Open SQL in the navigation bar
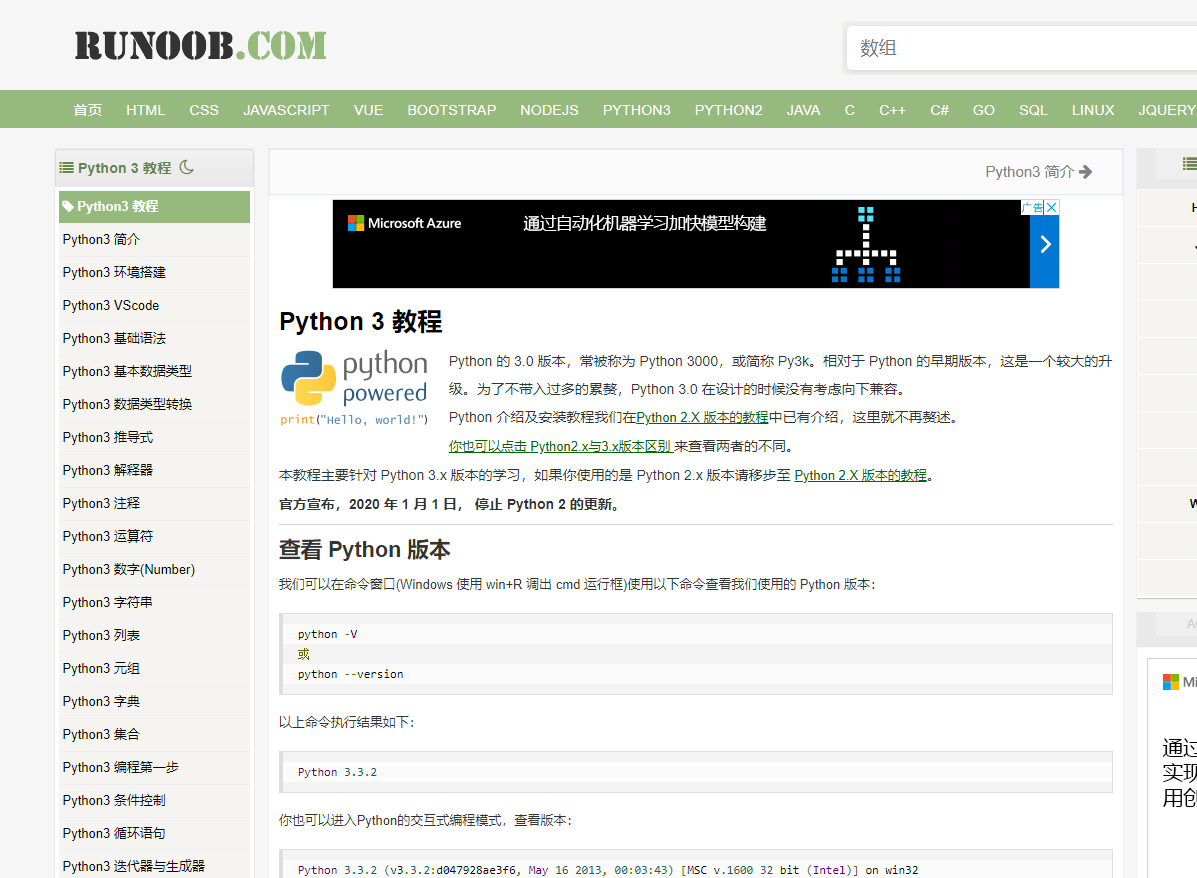The height and width of the screenshot is (878, 1197). 1033,110
